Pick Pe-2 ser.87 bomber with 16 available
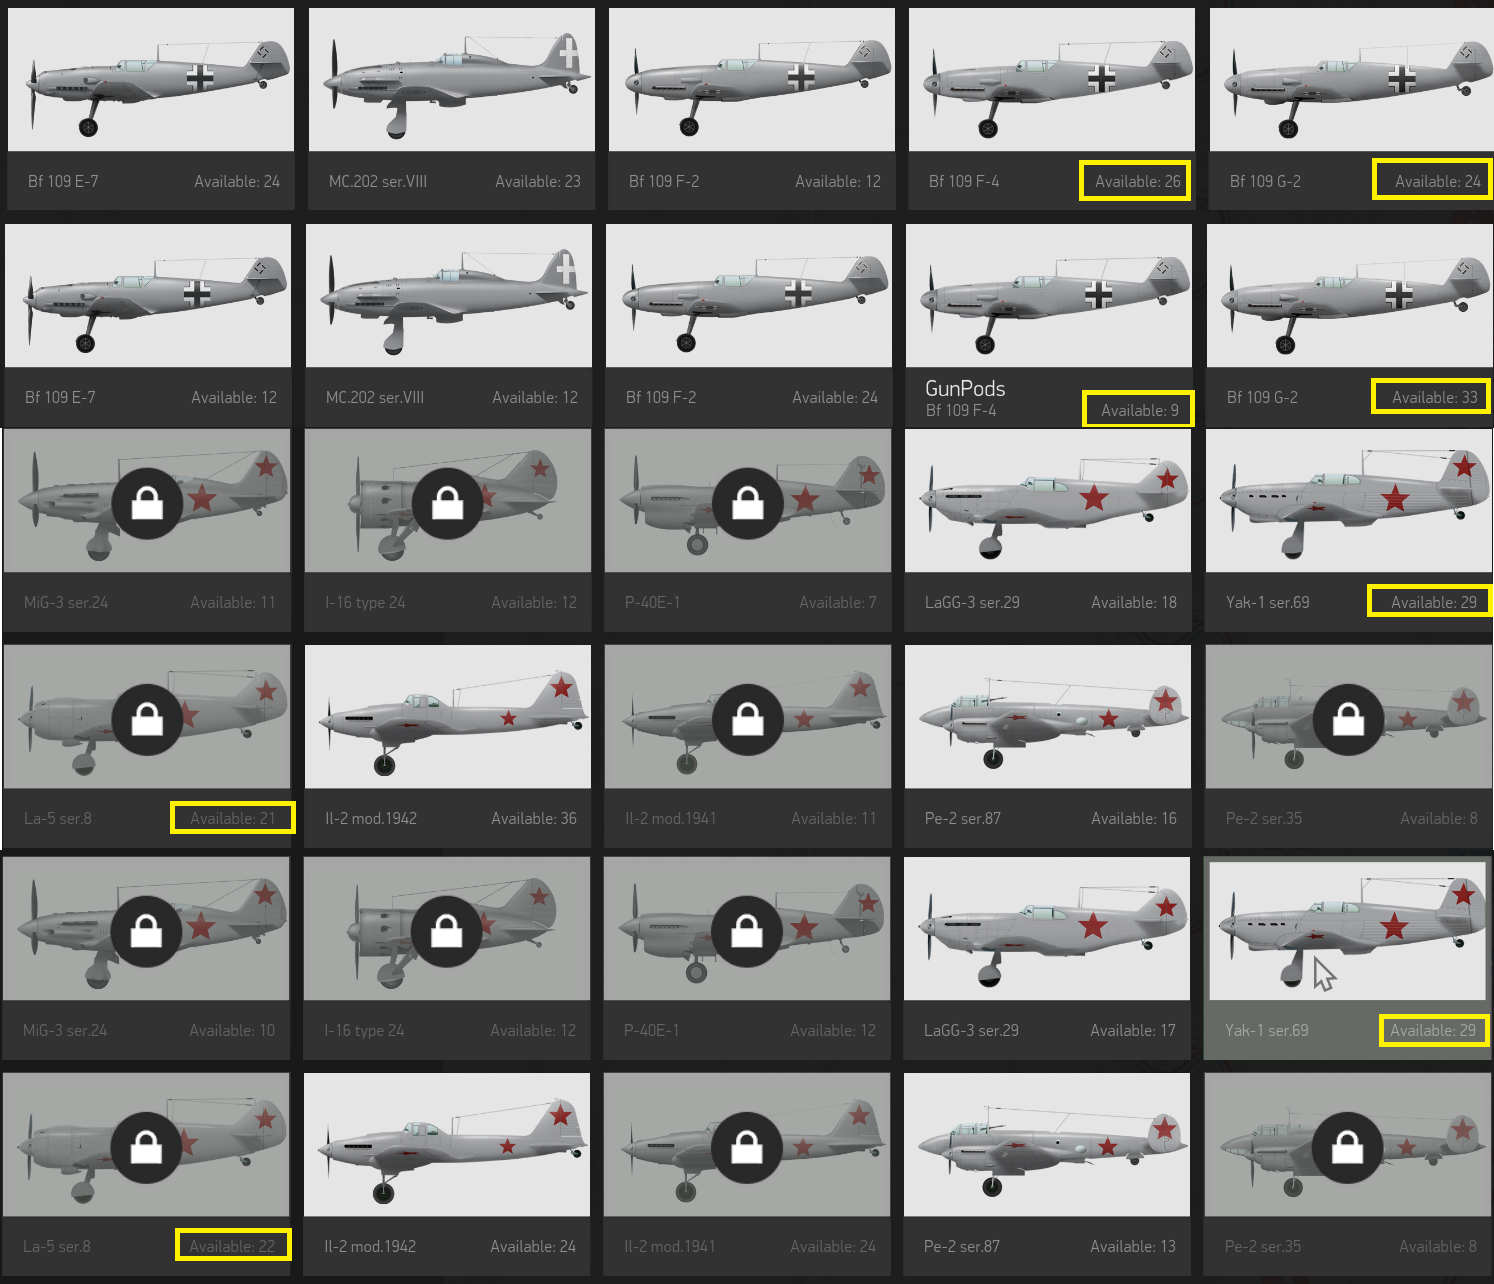 1048,717
